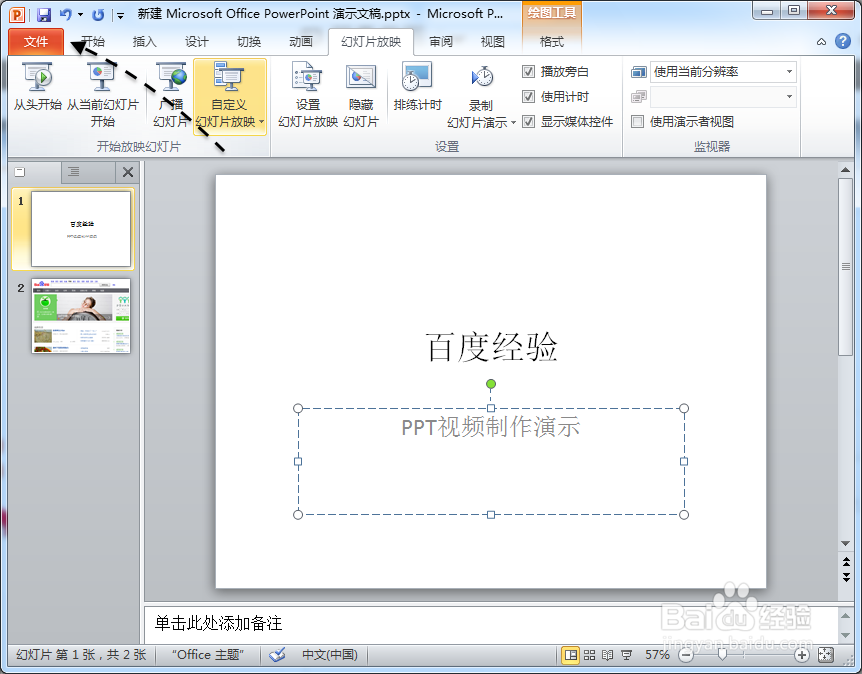The height and width of the screenshot is (674, 862).
Task: Open the Drawing Tools Format (格式) tab
Action: (x=552, y=42)
